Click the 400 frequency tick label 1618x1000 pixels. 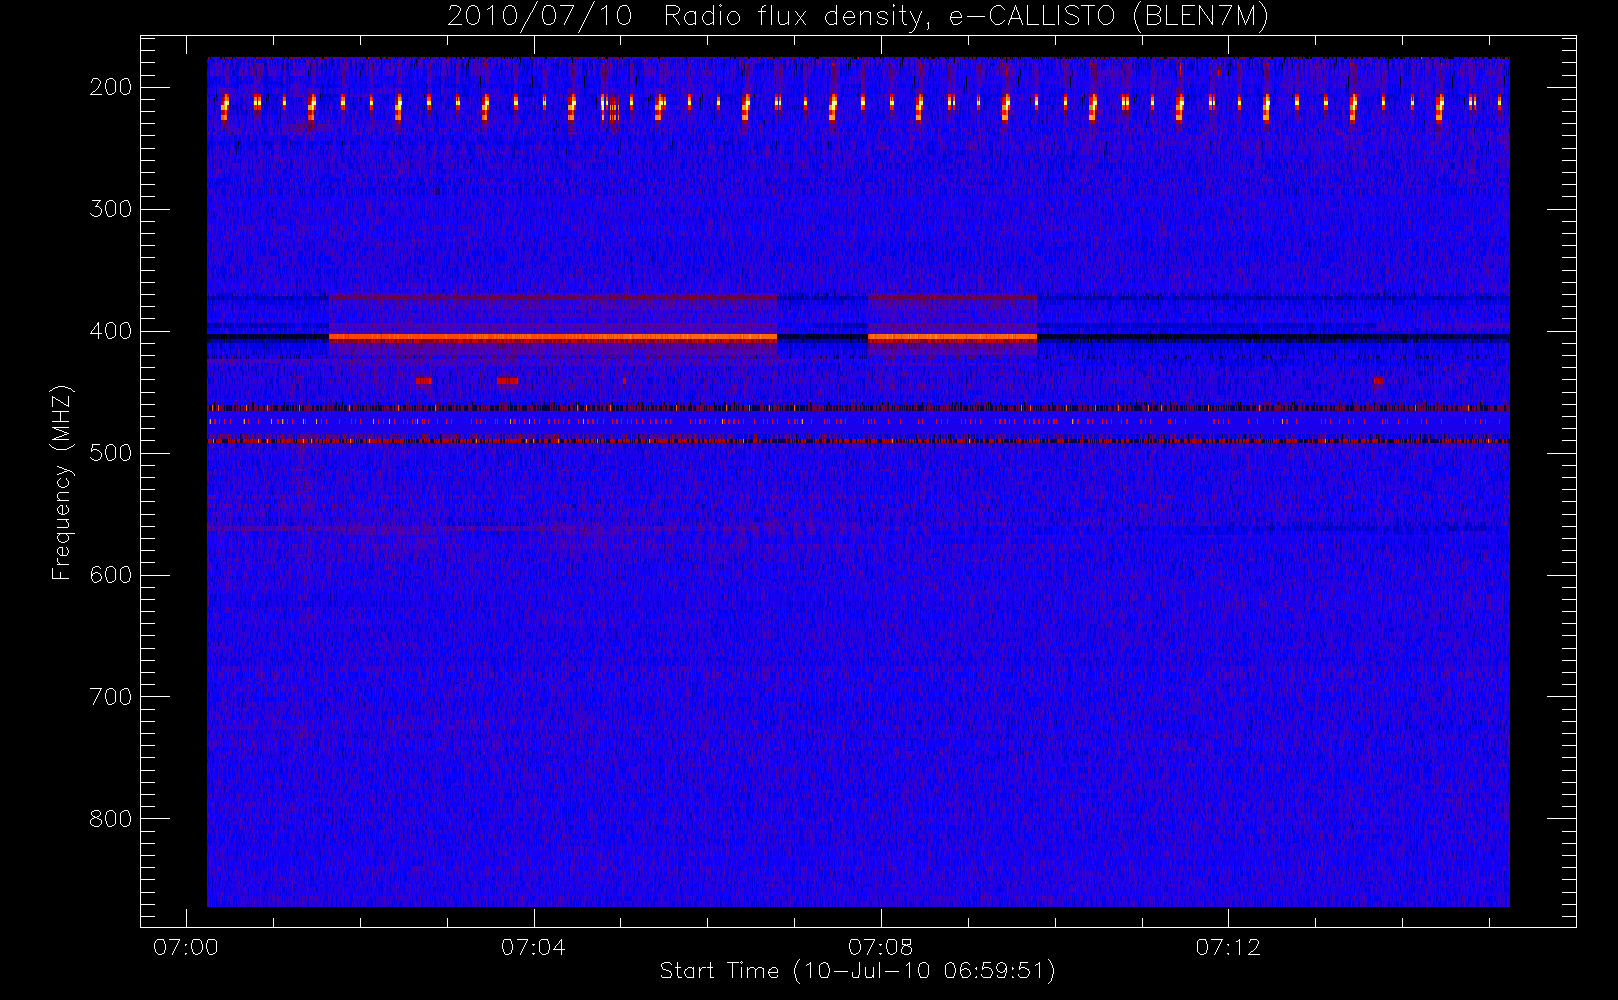coord(111,331)
